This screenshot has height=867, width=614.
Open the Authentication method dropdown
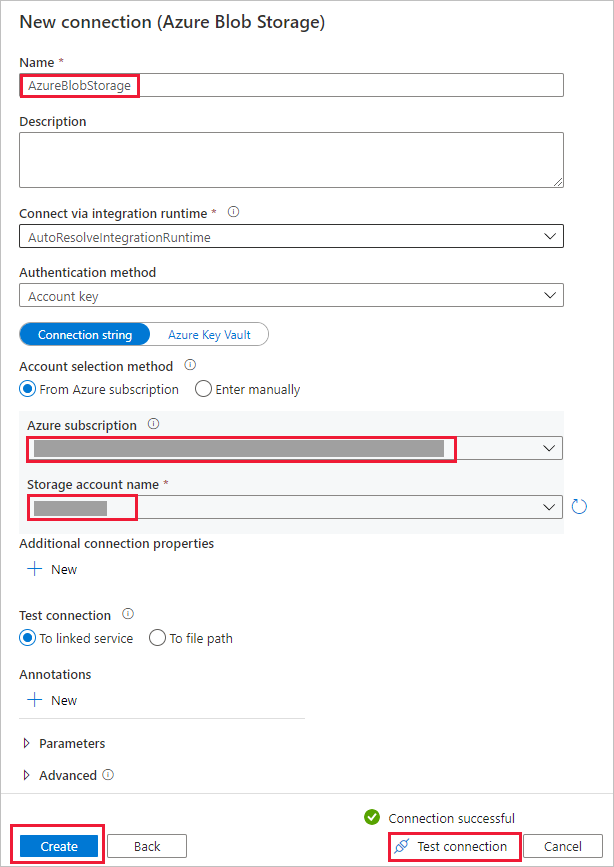click(291, 294)
